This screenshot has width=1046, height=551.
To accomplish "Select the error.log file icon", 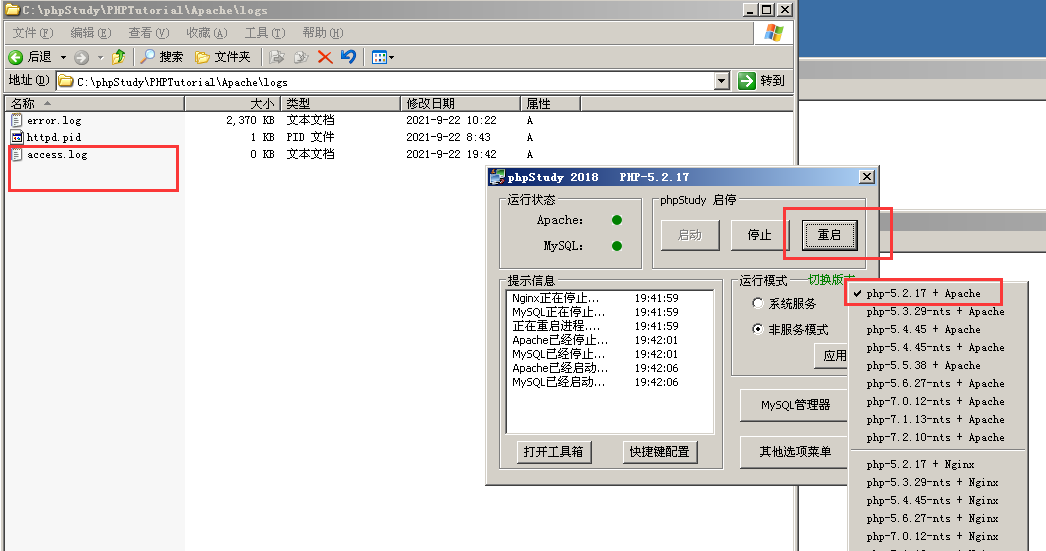I will coord(17,120).
